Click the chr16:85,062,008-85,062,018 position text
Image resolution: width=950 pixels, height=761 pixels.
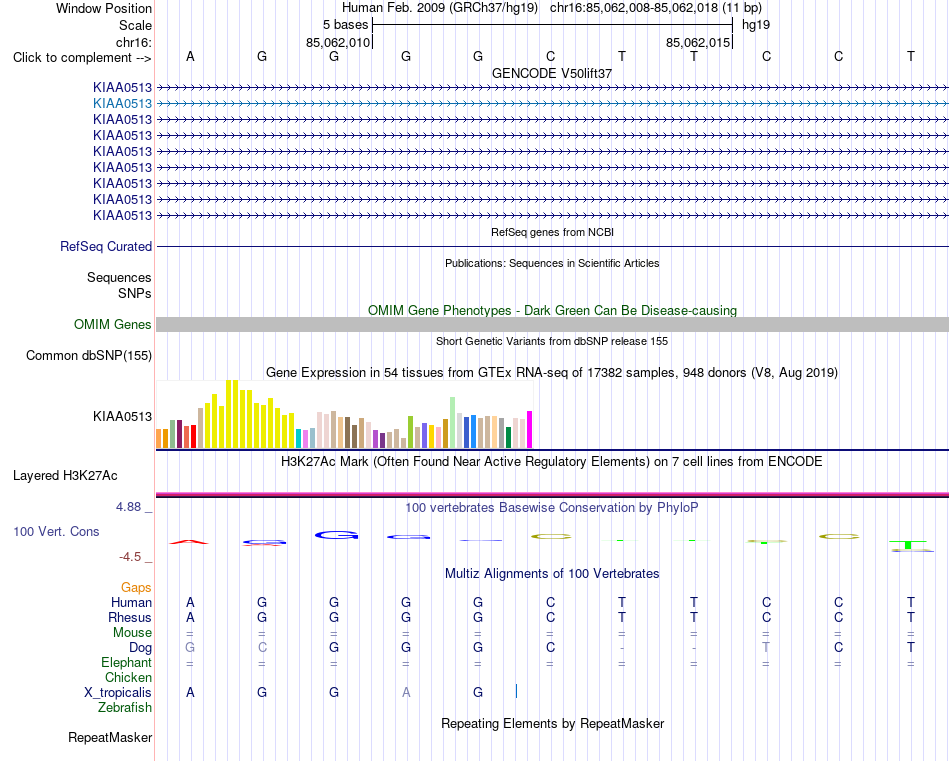634,8
